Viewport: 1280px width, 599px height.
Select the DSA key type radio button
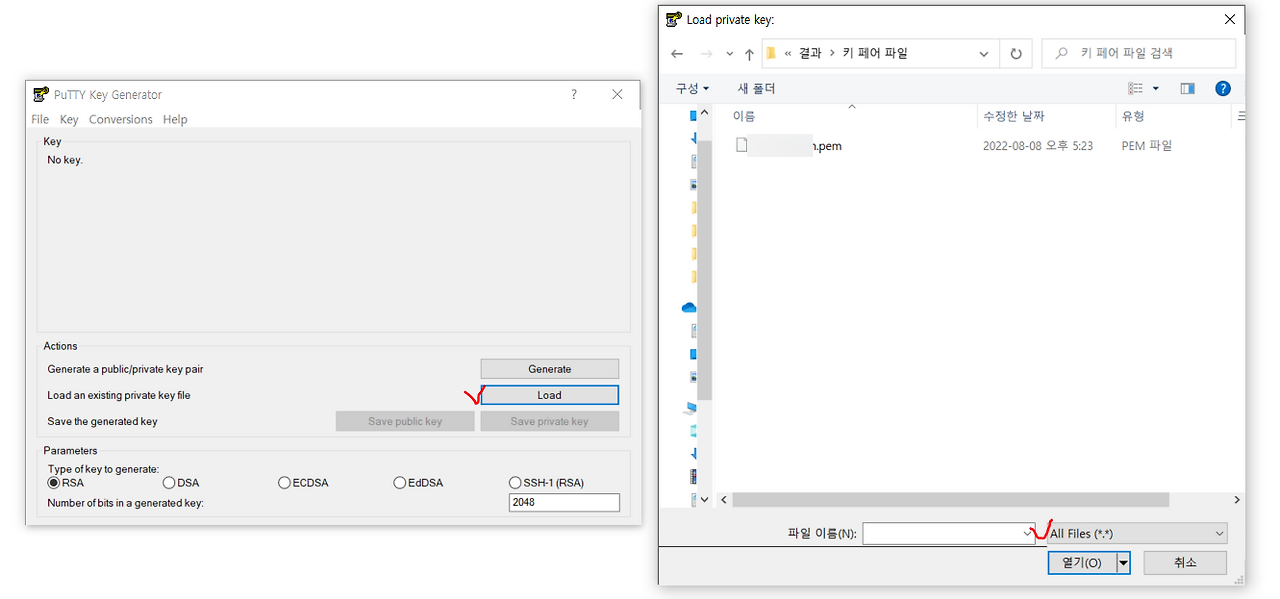pyautogui.click(x=169, y=483)
